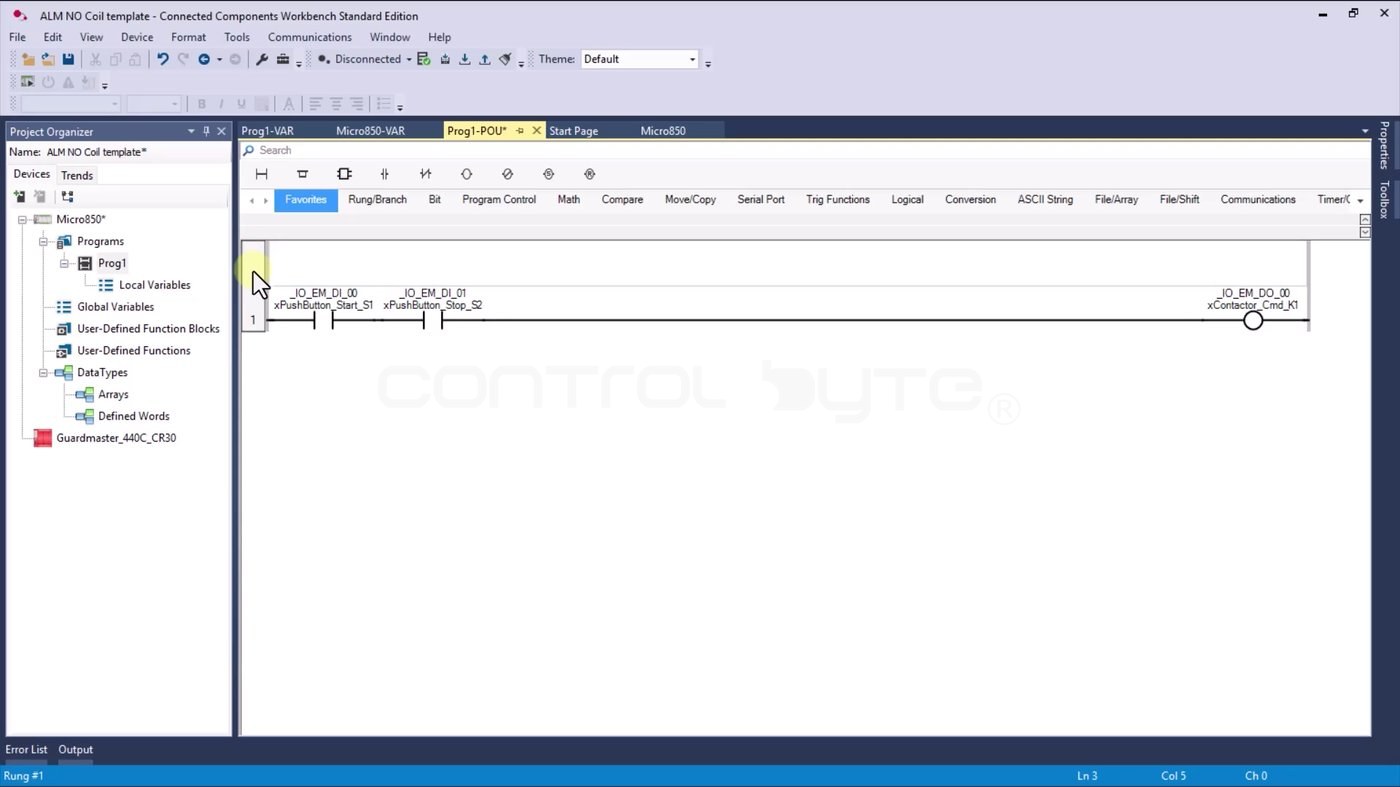Switch to the Micro850-VAR tab

pos(370,131)
